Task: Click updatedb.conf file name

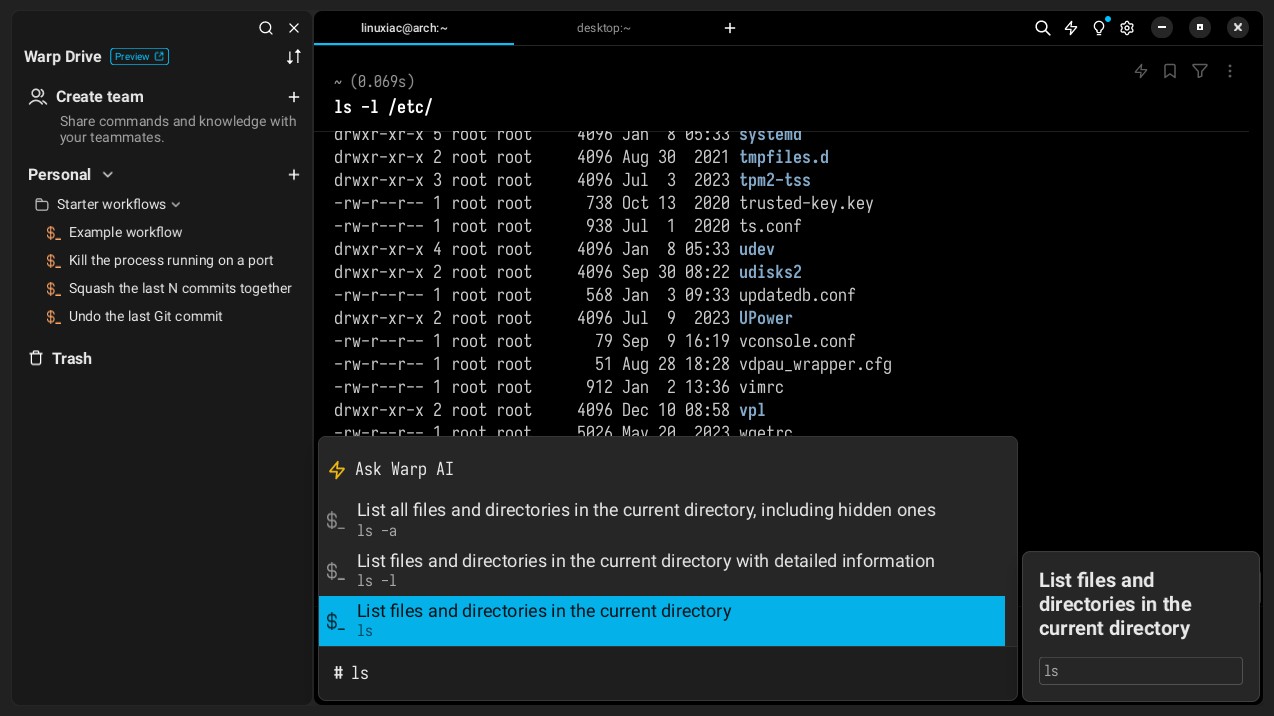Action: click(x=797, y=295)
